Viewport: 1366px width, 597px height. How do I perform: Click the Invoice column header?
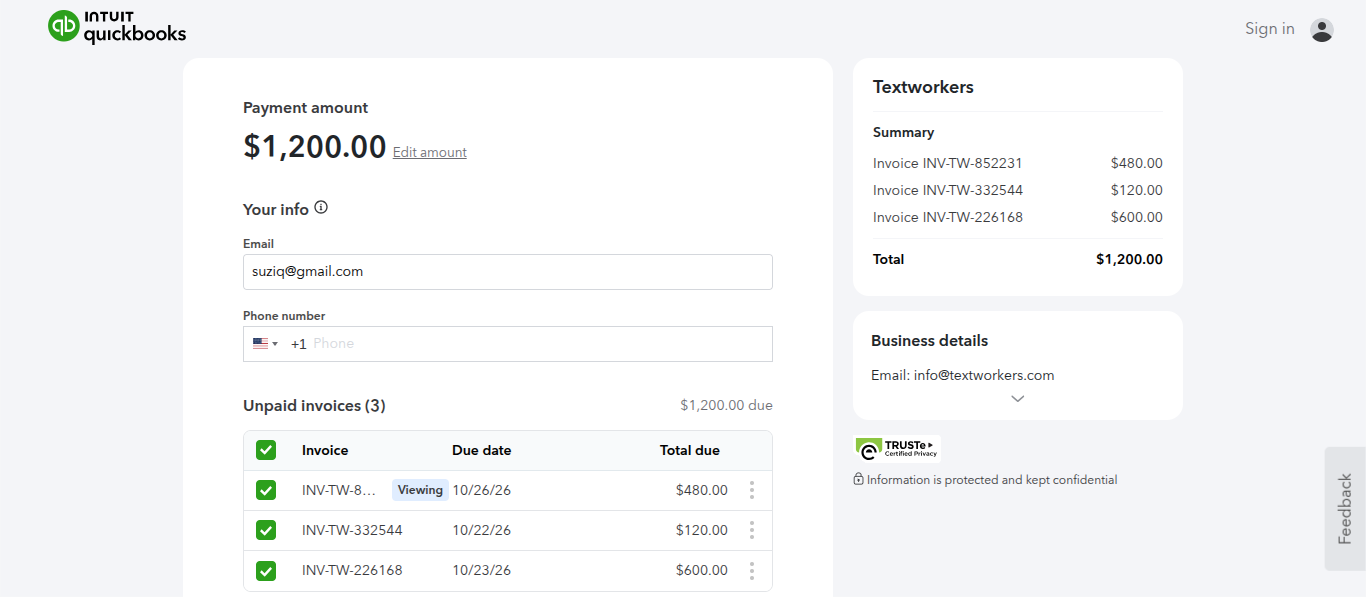325,450
